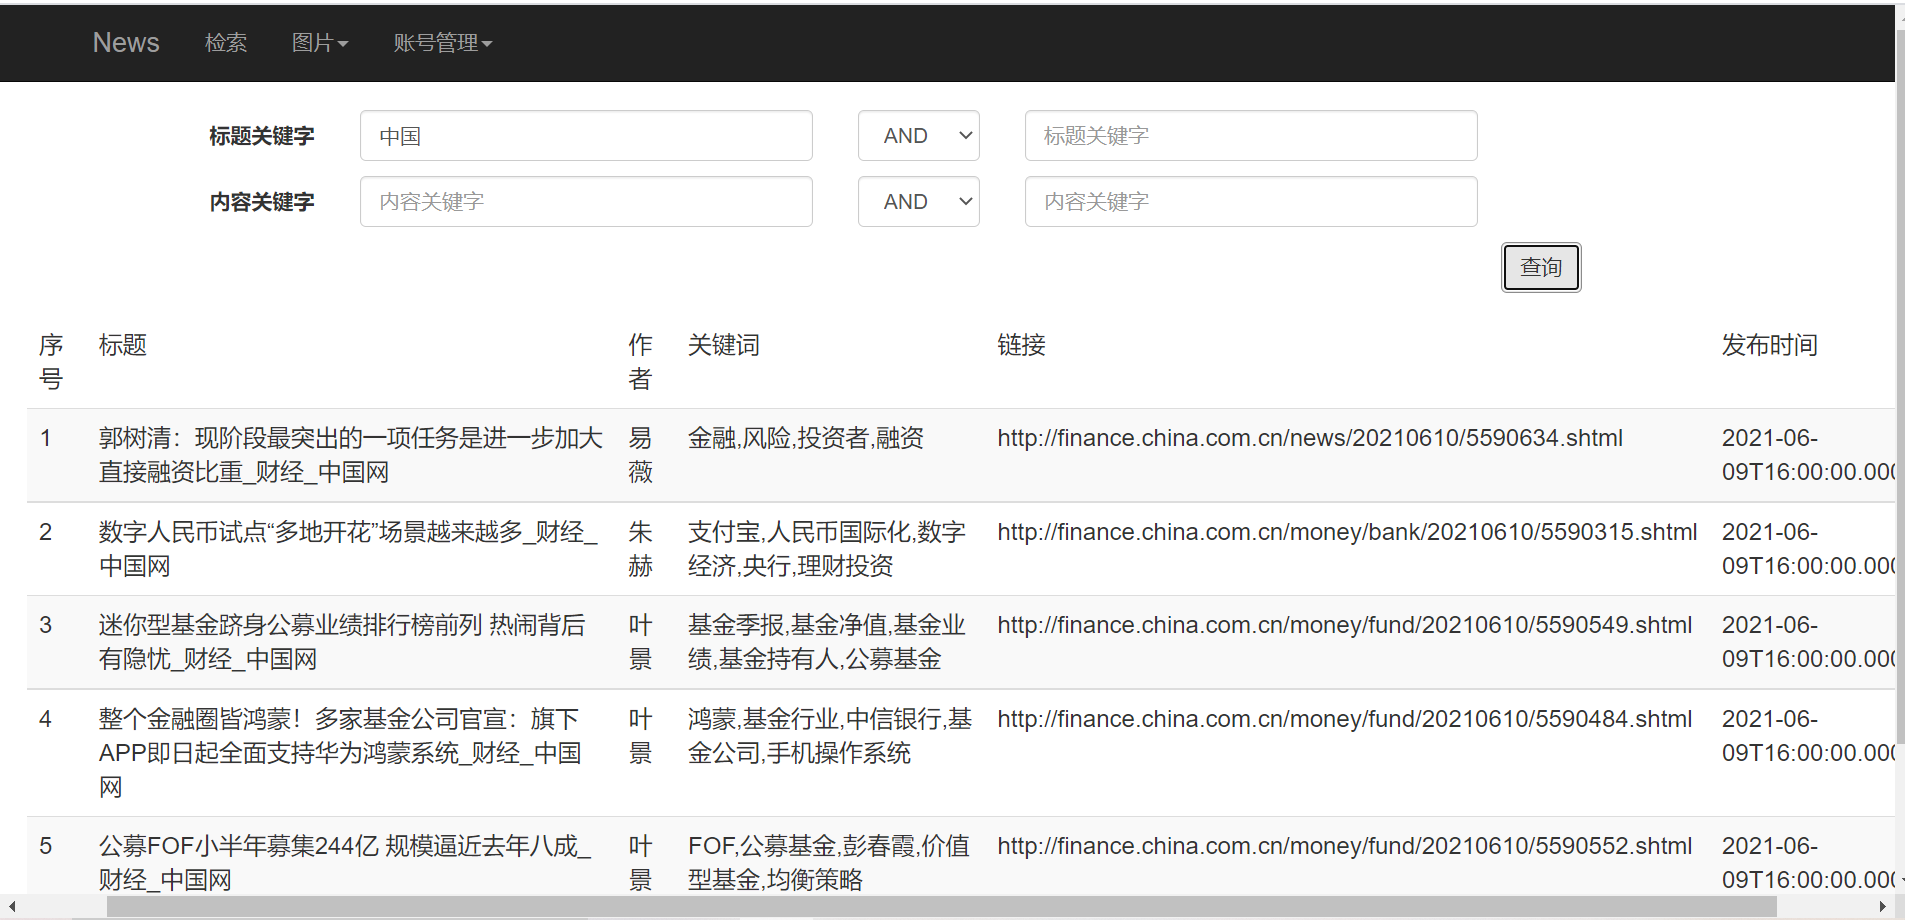Image resolution: width=1905 pixels, height=920 pixels.
Task: Click the 作者 column header
Action: tap(640, 362)
